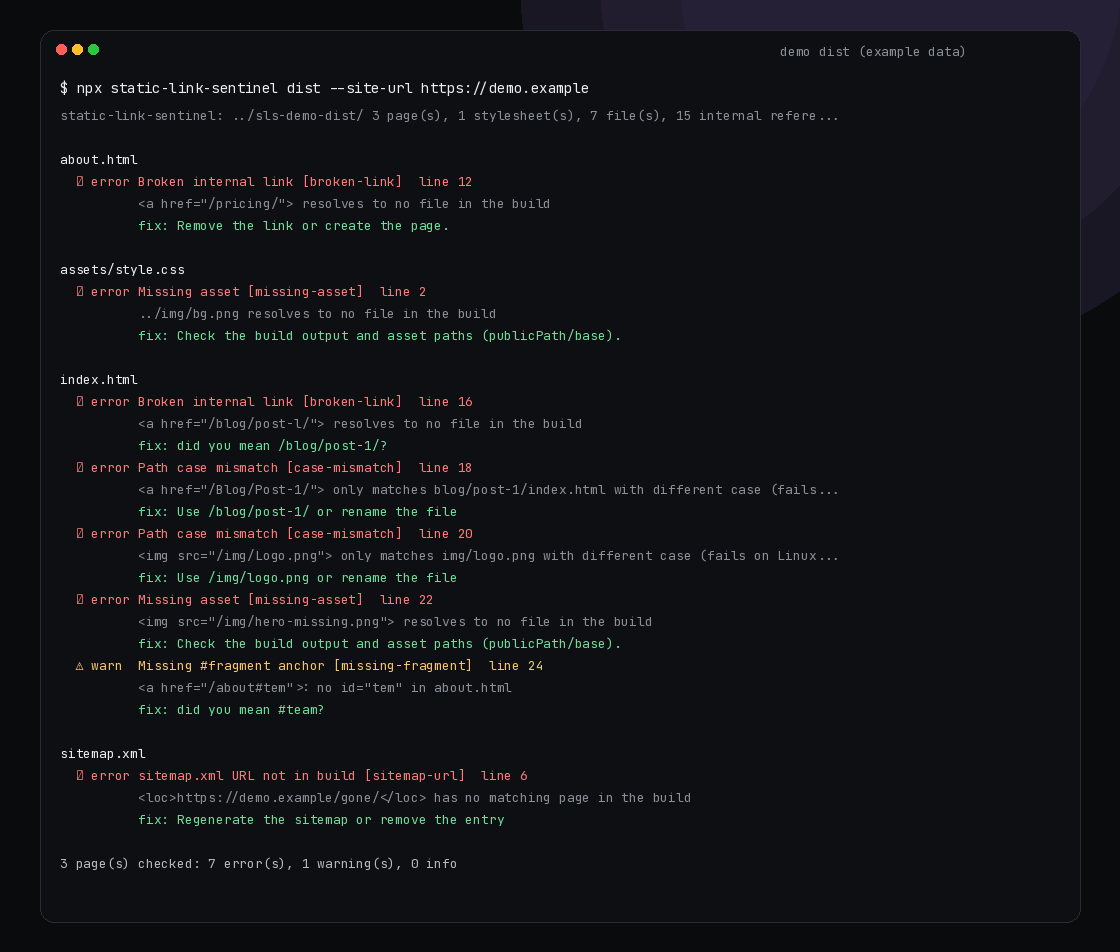Click 'fix: did you mean #team?'

[231, 710]
